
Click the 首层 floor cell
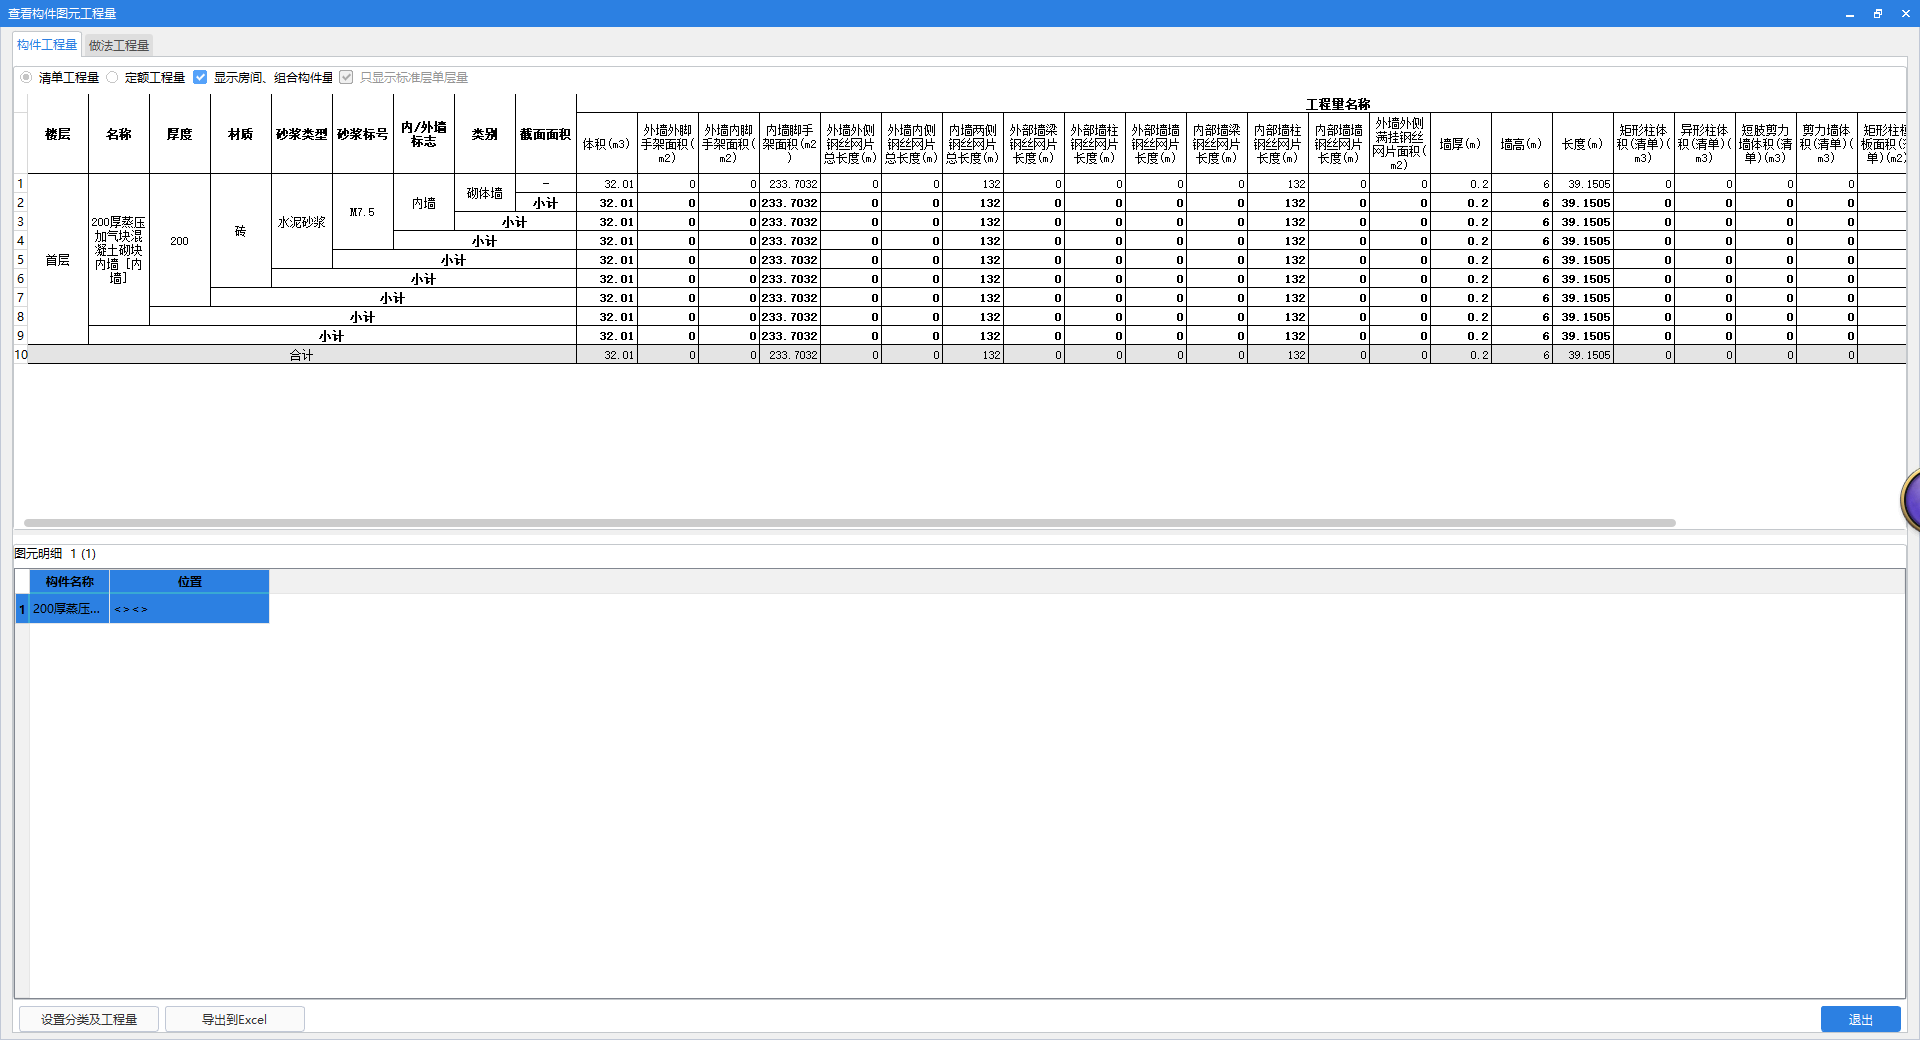point(58,260)
